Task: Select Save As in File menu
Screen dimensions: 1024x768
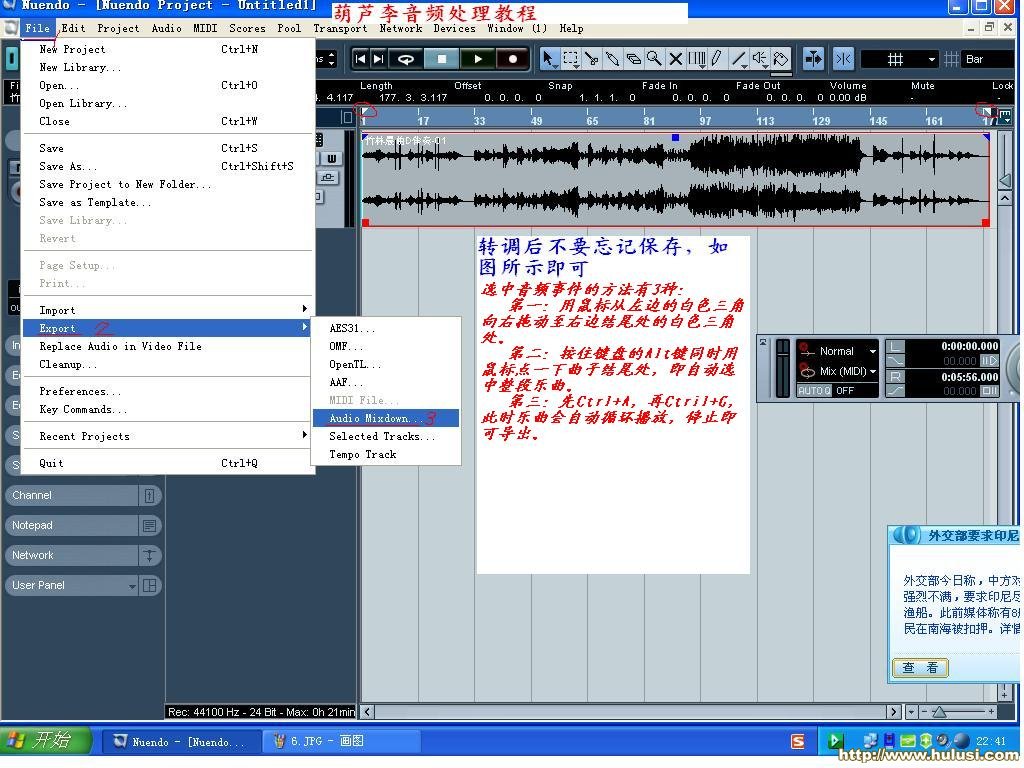Action: pos(167,167)
